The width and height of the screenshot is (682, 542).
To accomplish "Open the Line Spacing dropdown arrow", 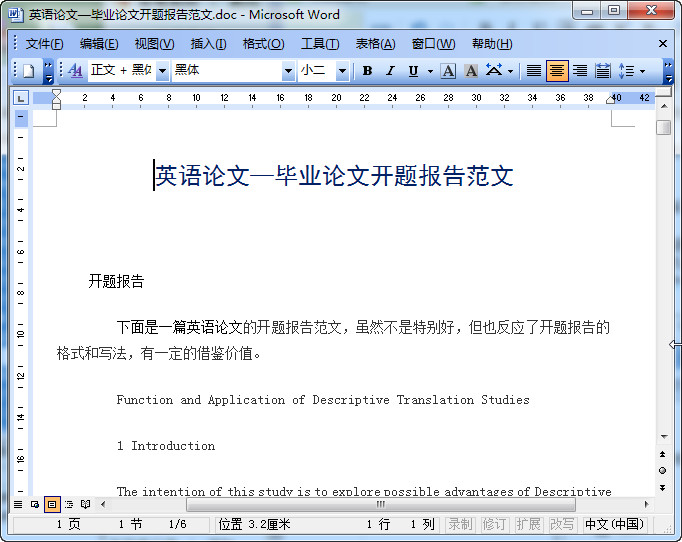I will click(x=642, y=71).
